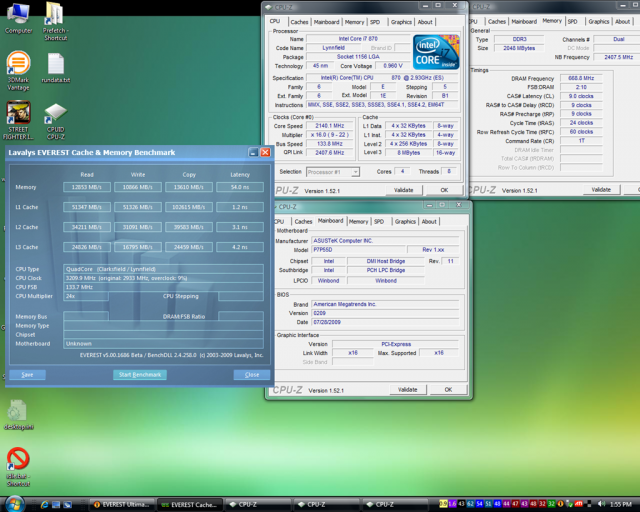Click OK in CPU-Z mainboard window
Viewport: 640px width, 512px height.
tap(448, 390)
